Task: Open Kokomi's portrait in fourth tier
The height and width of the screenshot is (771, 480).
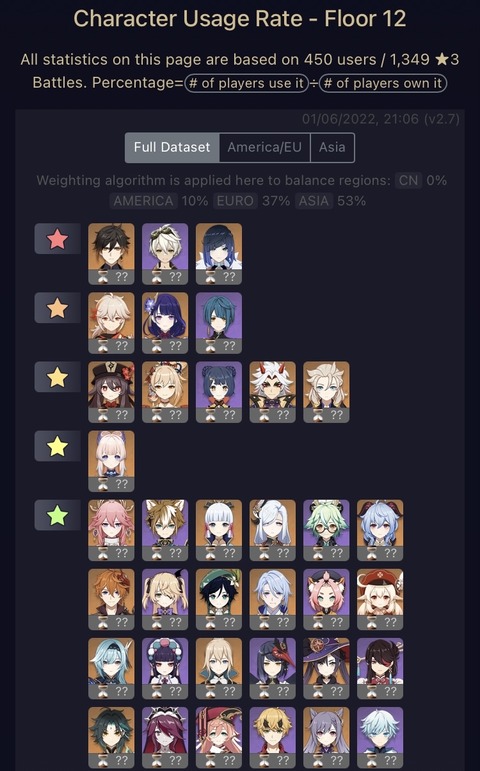Action: (111, 461)
